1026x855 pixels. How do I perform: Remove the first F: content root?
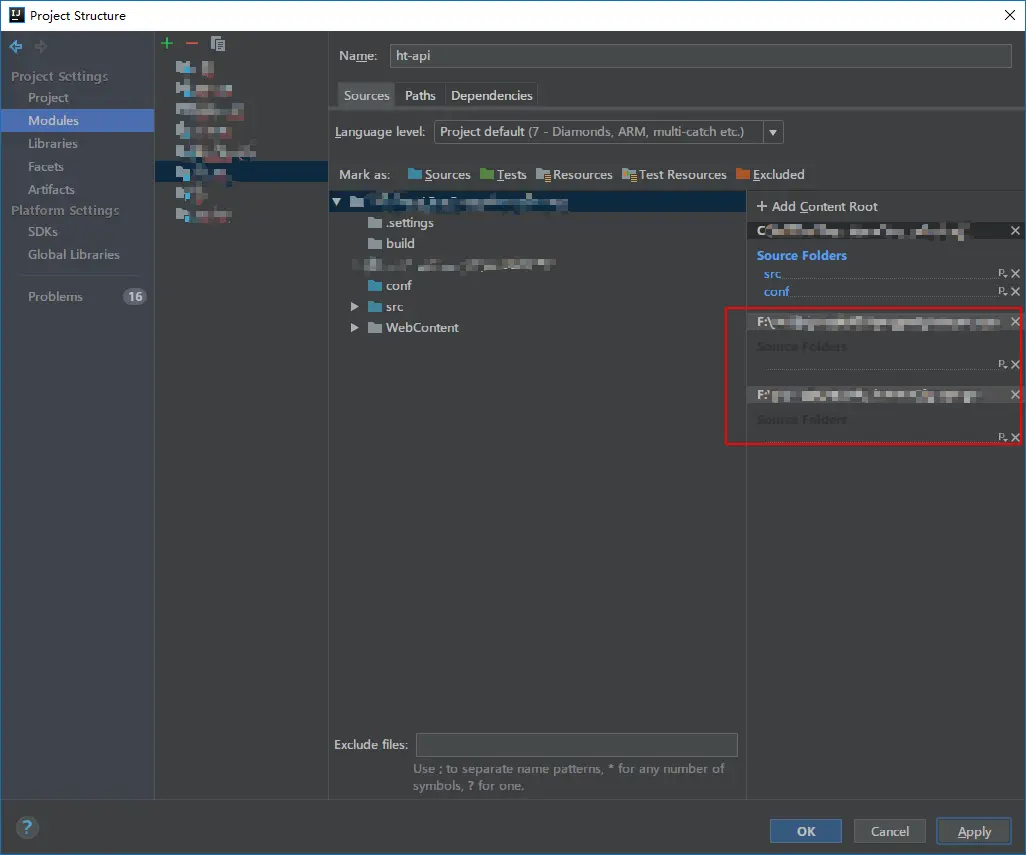(x=1015, y=322)
